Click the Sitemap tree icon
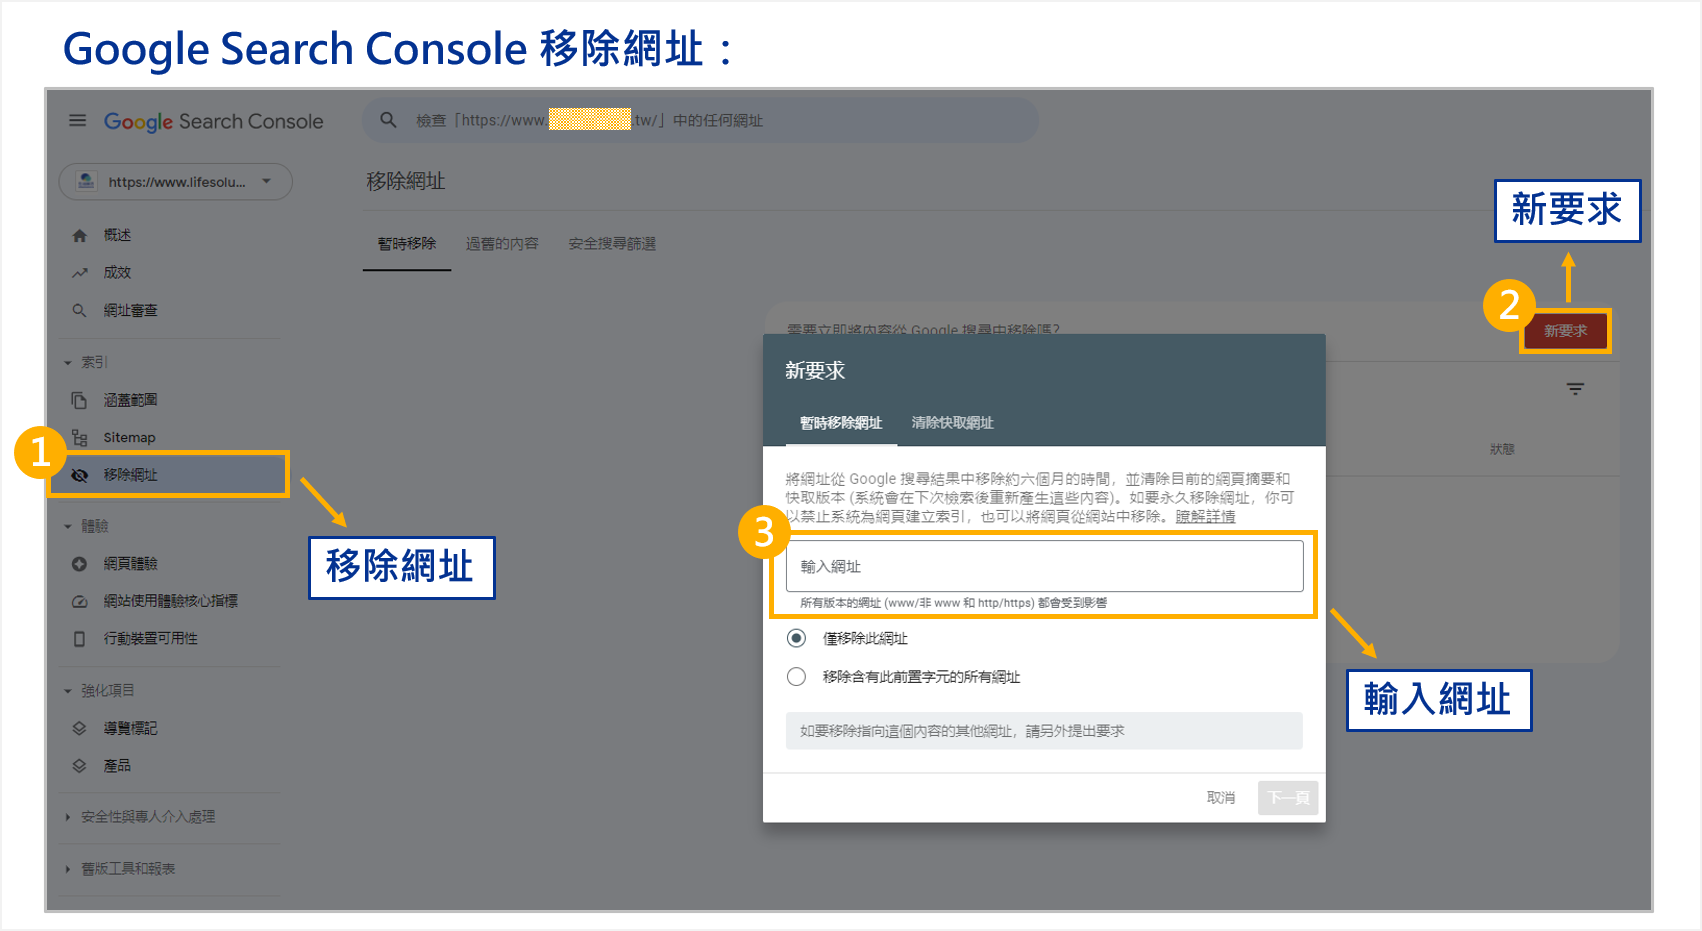The width and height of the screenshot is (1702, 931). click(79, 437)
